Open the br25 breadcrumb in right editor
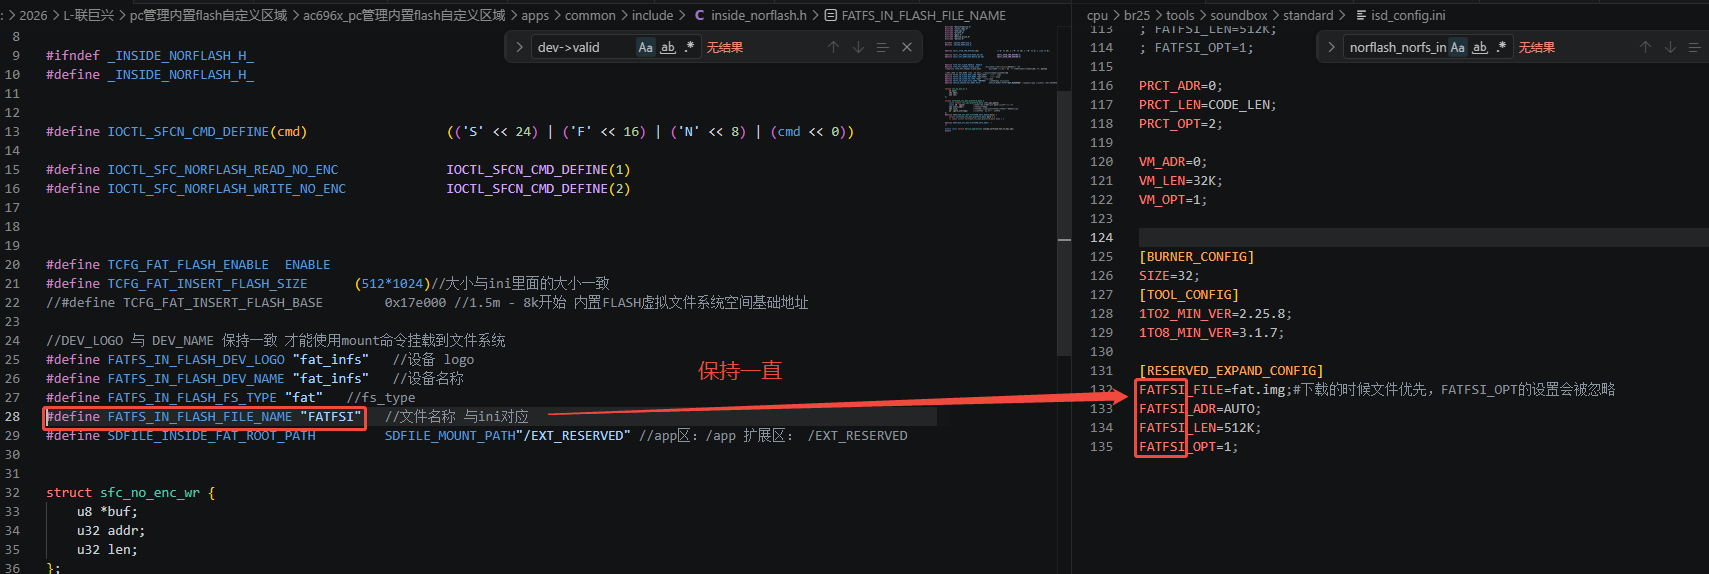 (x=1137, y=15)
